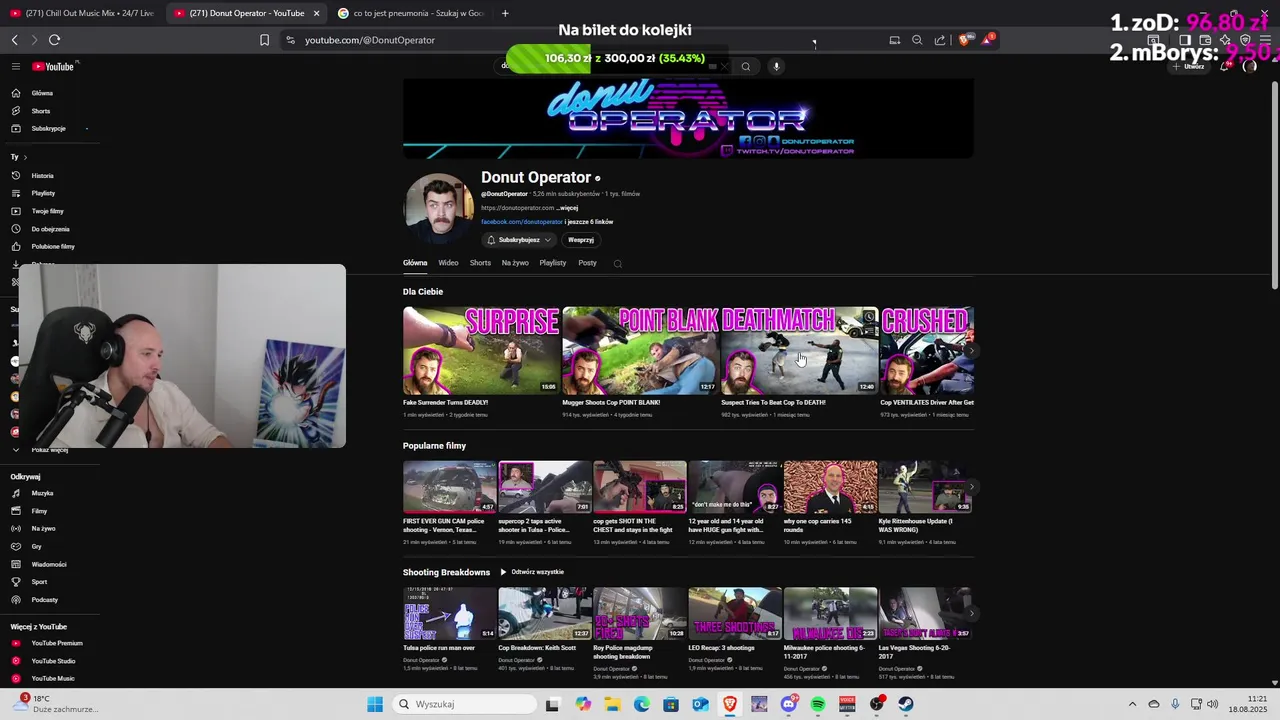Image resolution: width=1280 pixels, height=720 pixels.
Task: Open 'Fake Surrender Turns DEADLY!' video title
Action: click(x=445, y=403)
